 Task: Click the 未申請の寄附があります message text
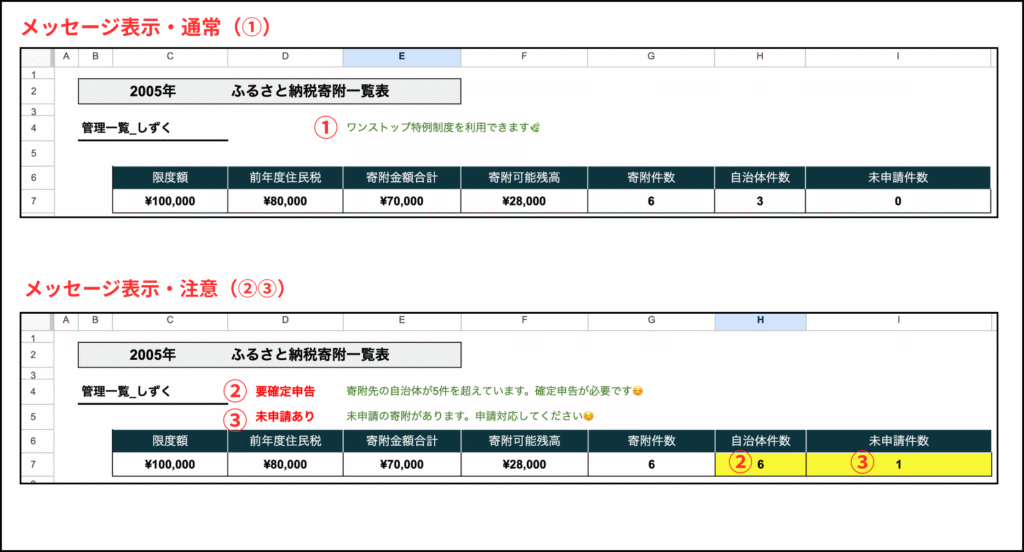pos(470,416)
